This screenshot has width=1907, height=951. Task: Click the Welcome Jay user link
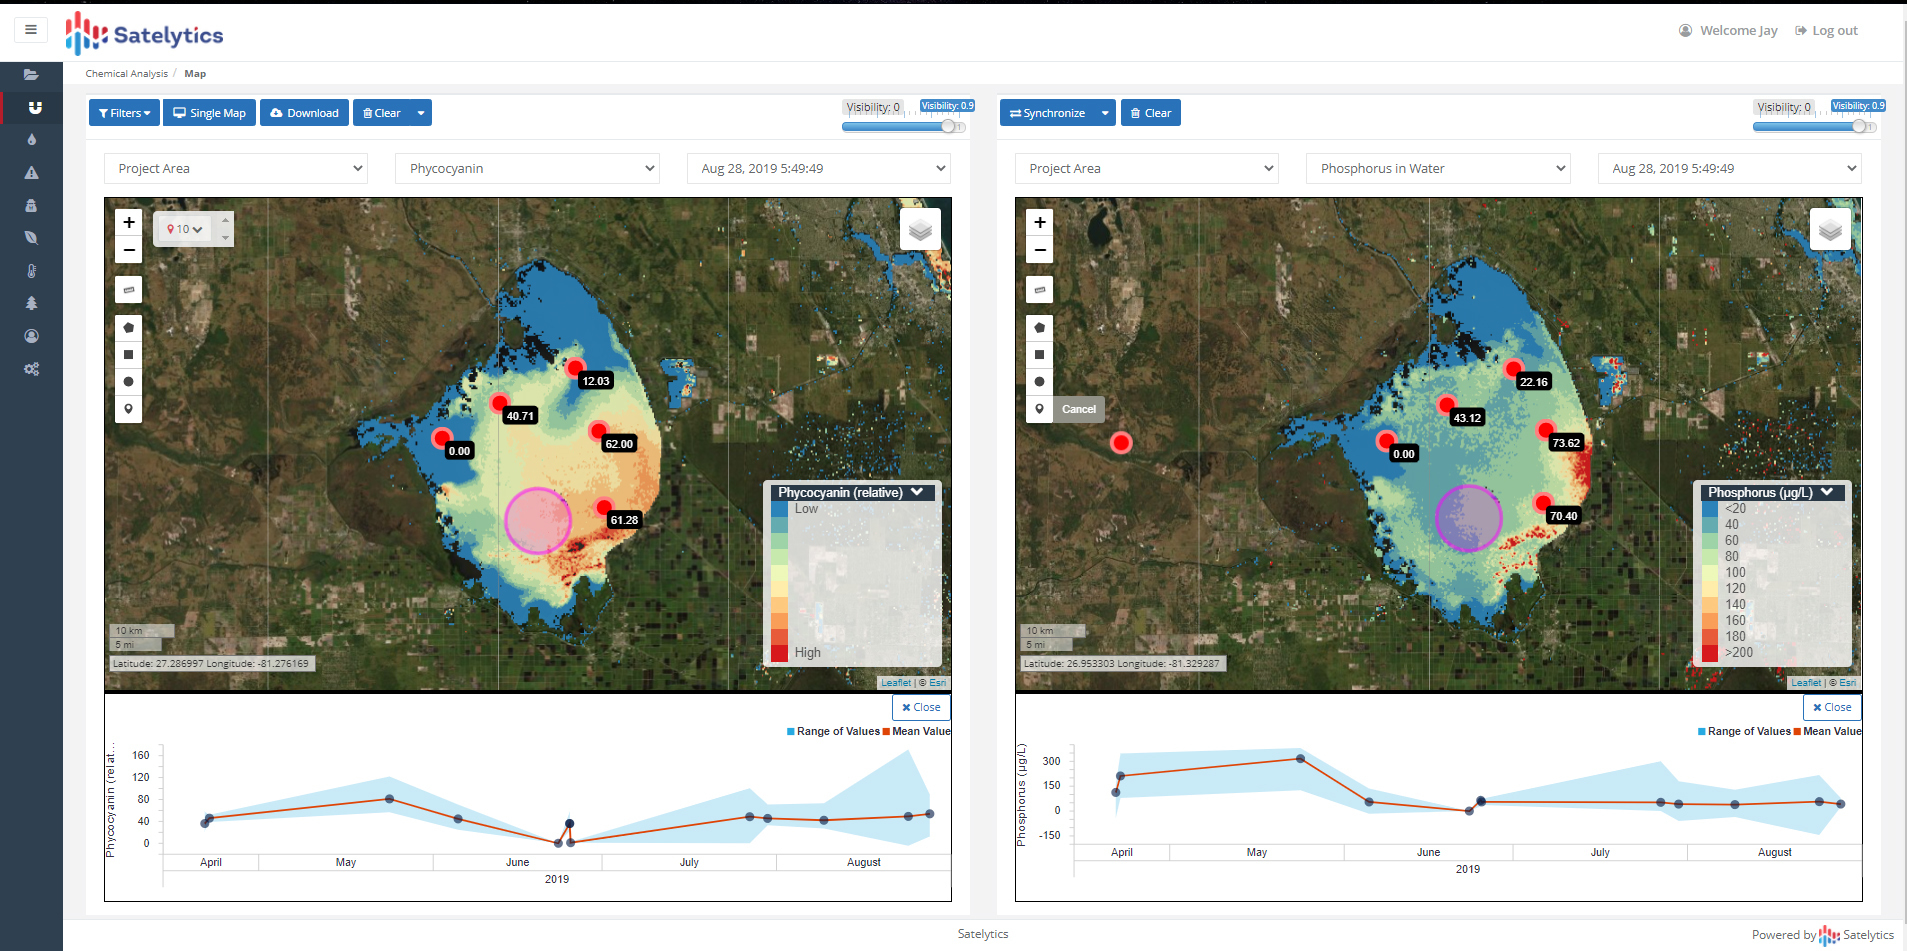click(1728, 31)
